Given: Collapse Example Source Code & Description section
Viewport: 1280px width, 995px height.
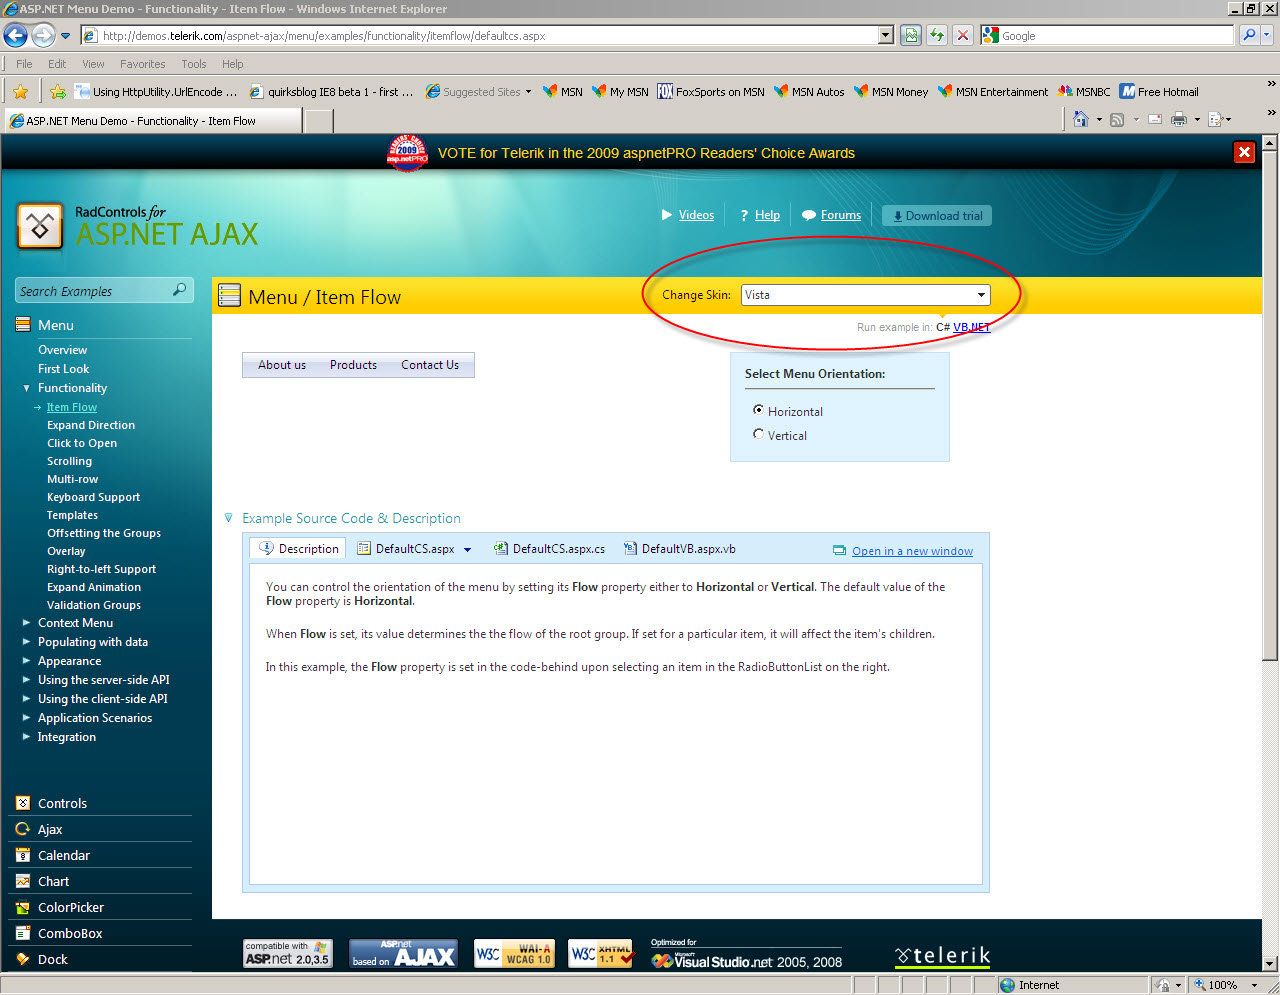Looking at the screenshot, I should coord(229,518).
